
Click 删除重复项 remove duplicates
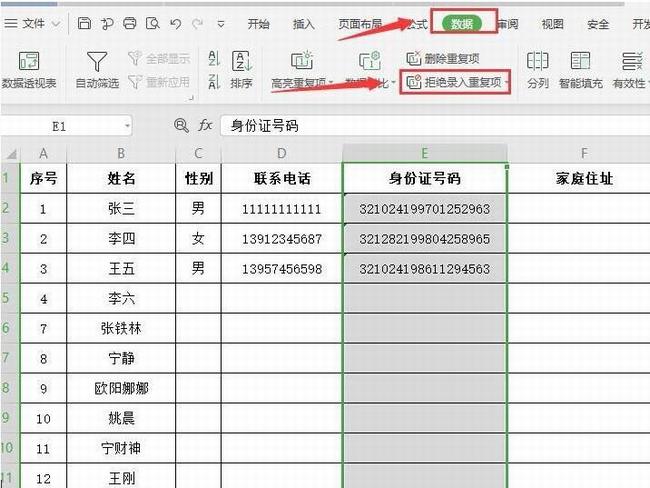[443, 58]
